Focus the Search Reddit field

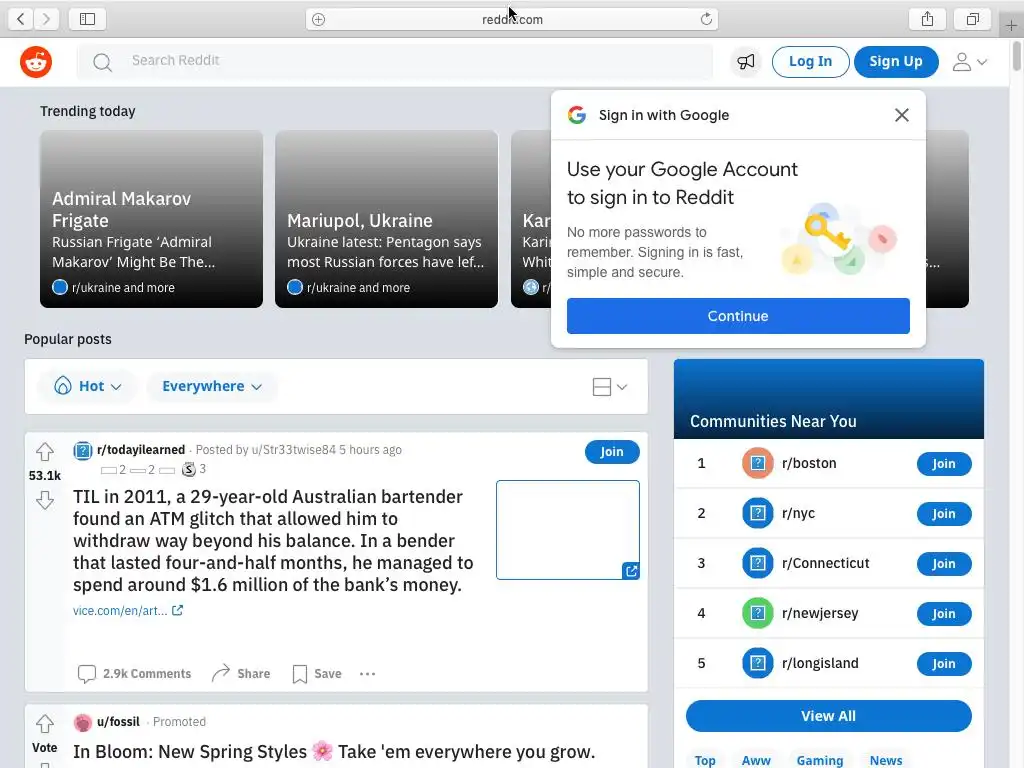click(x=394, y=61)
